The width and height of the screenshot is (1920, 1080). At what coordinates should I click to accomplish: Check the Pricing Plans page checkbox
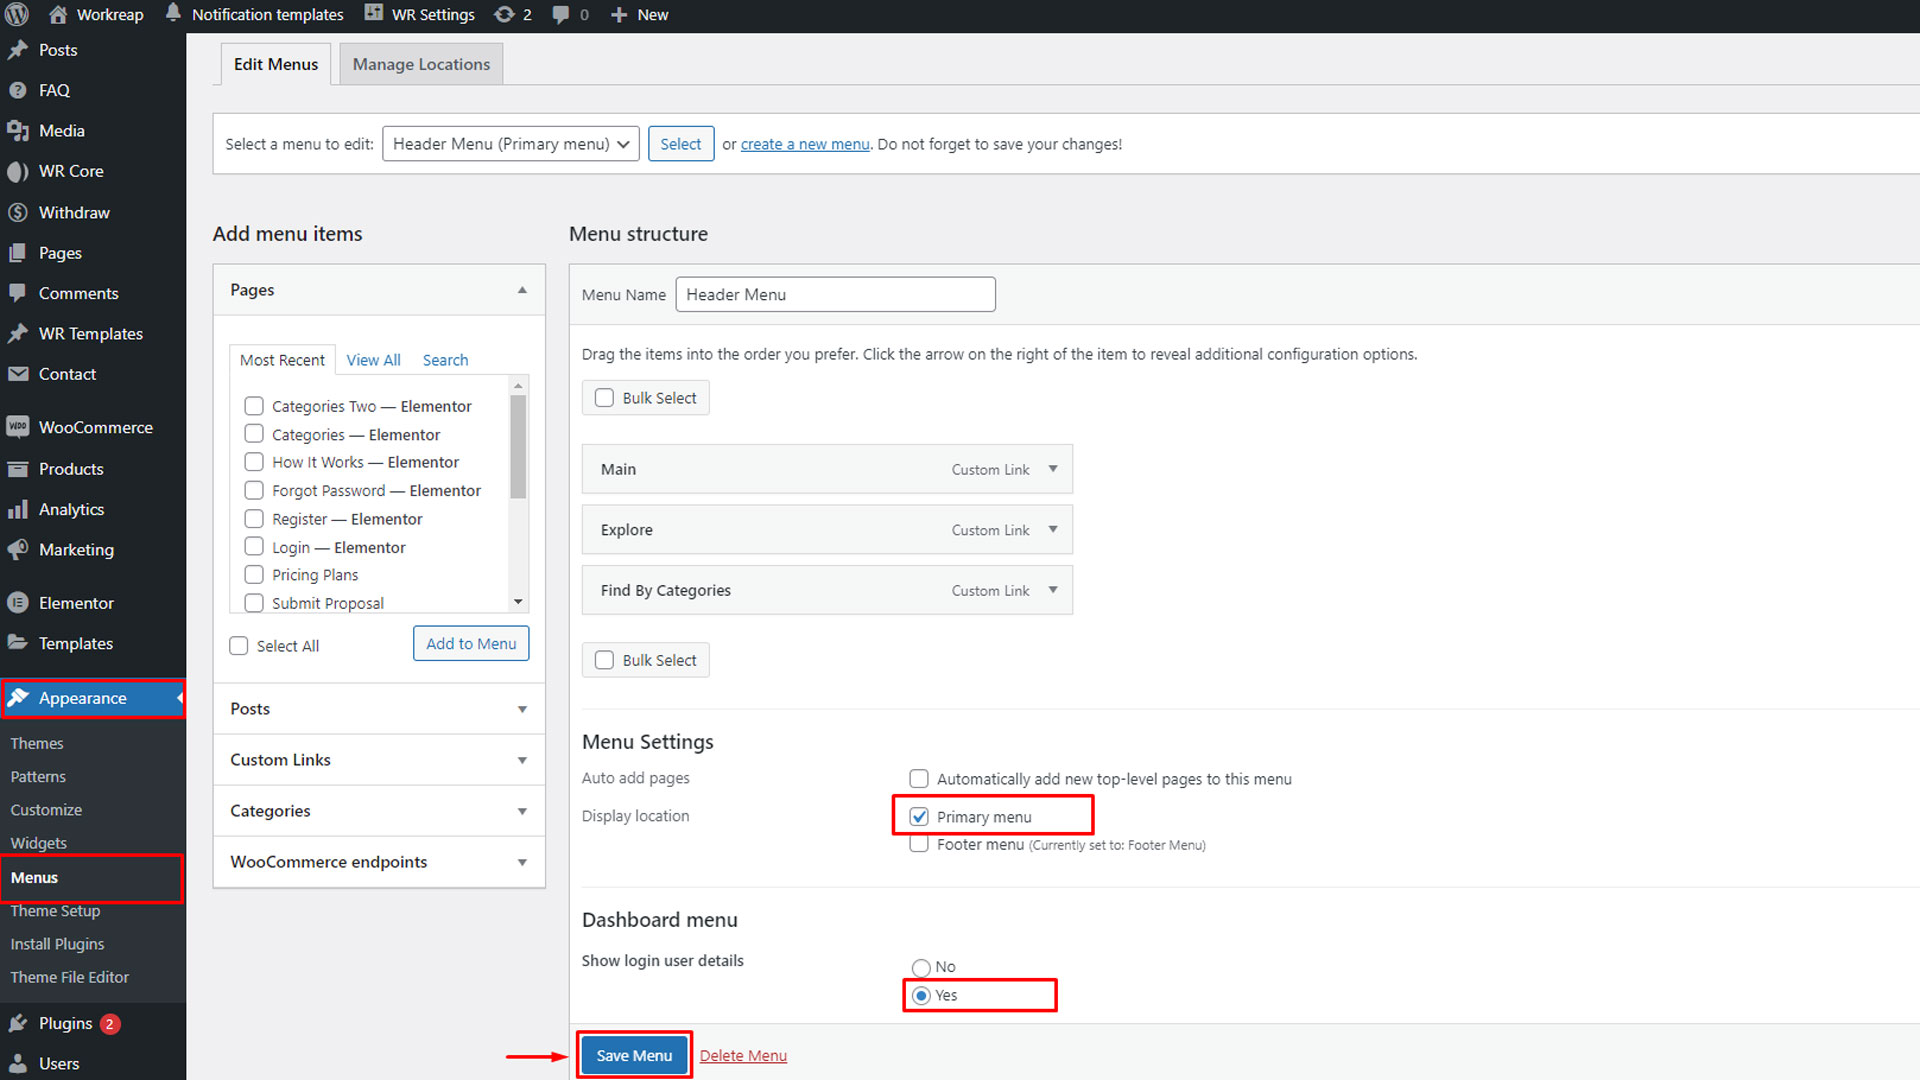click(254, 575)
